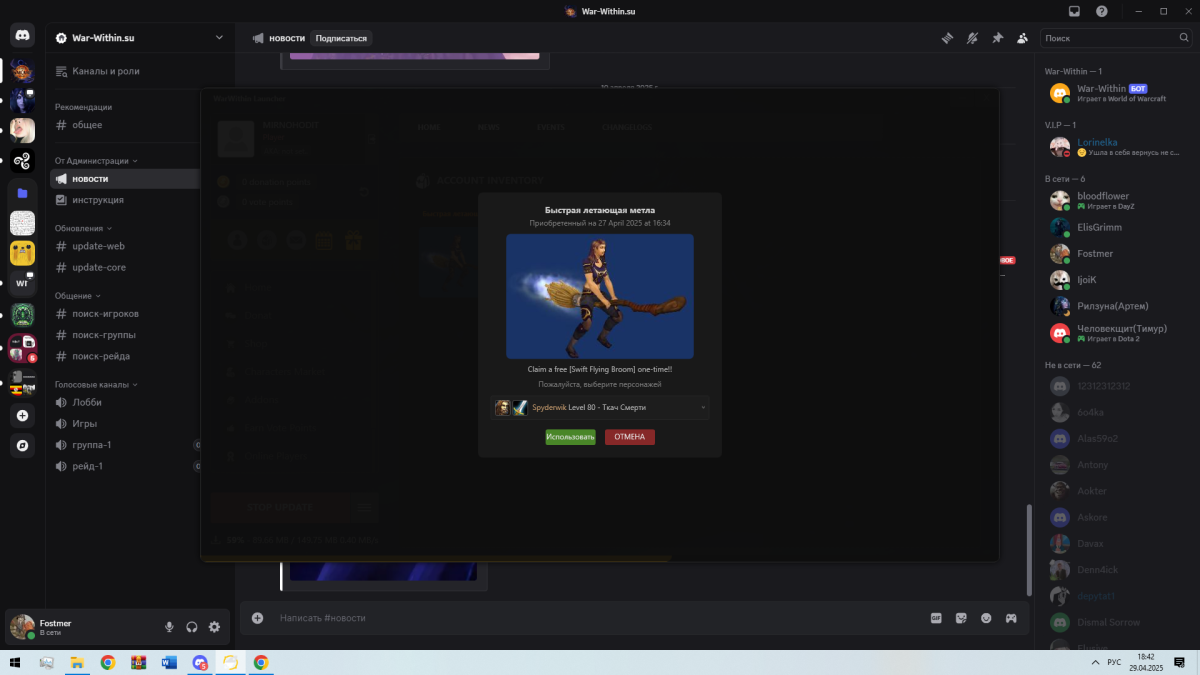This screenshot has width=1200, height=675.
Task: Open GIF picker button
Action: (x=937, y=618)
